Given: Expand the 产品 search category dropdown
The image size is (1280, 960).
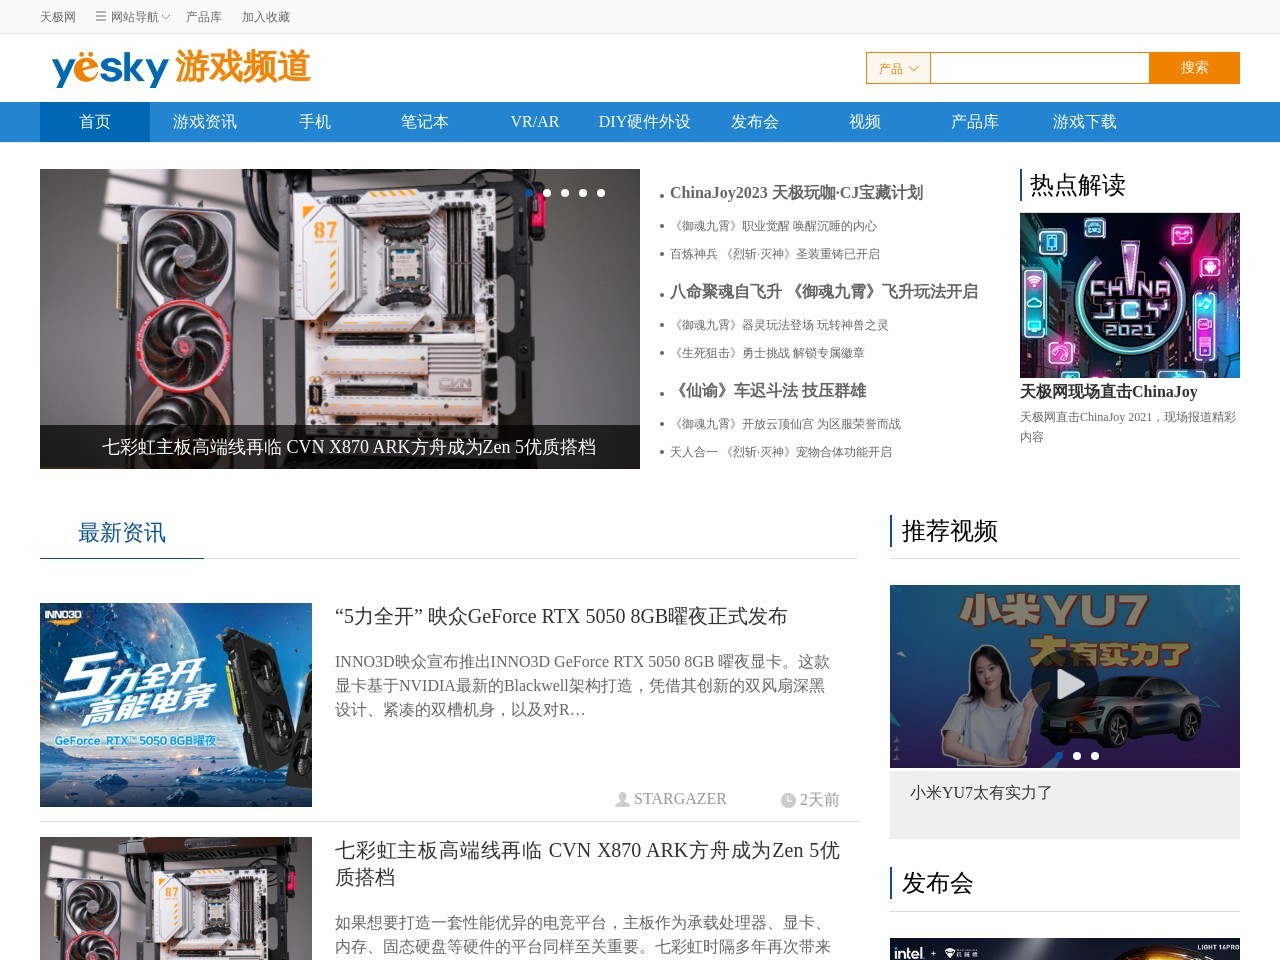Looking at the screenshot, I should 898,68.
